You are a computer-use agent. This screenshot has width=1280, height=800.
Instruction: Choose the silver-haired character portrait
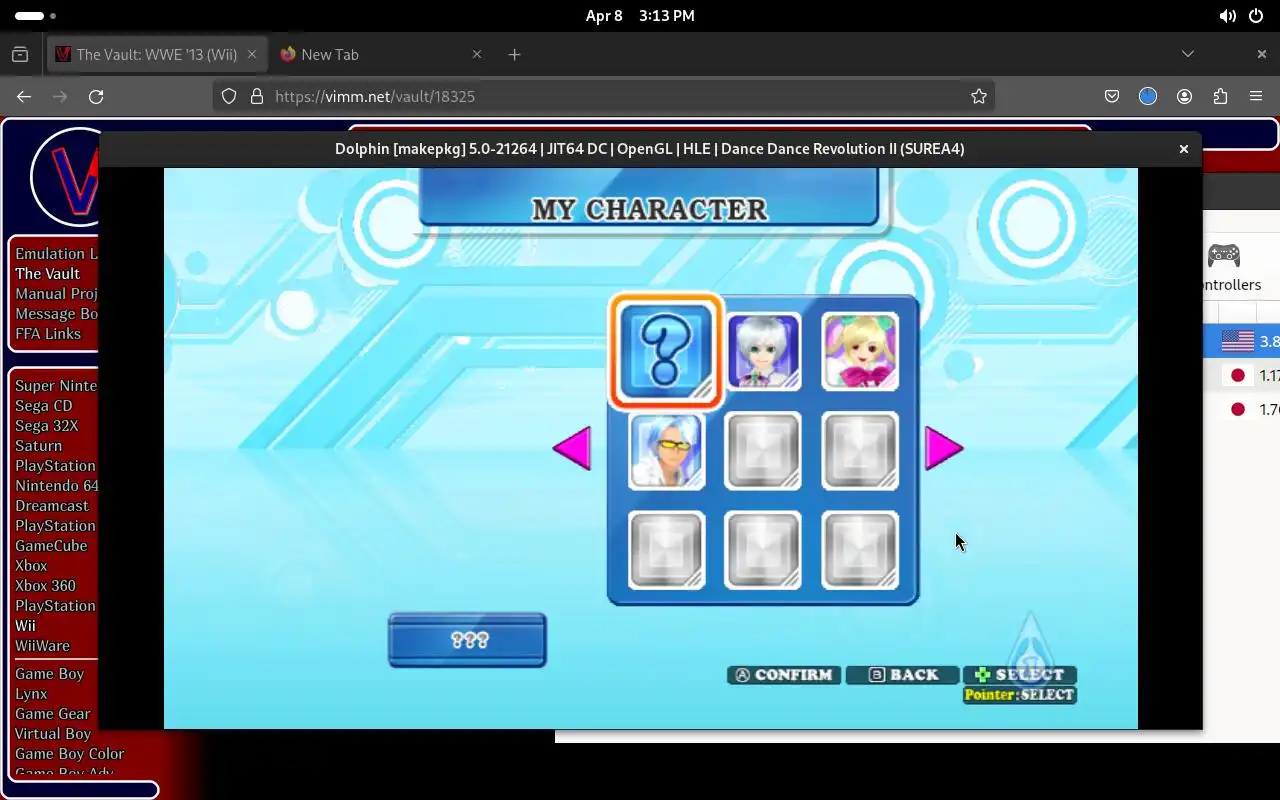coord(763,351)
